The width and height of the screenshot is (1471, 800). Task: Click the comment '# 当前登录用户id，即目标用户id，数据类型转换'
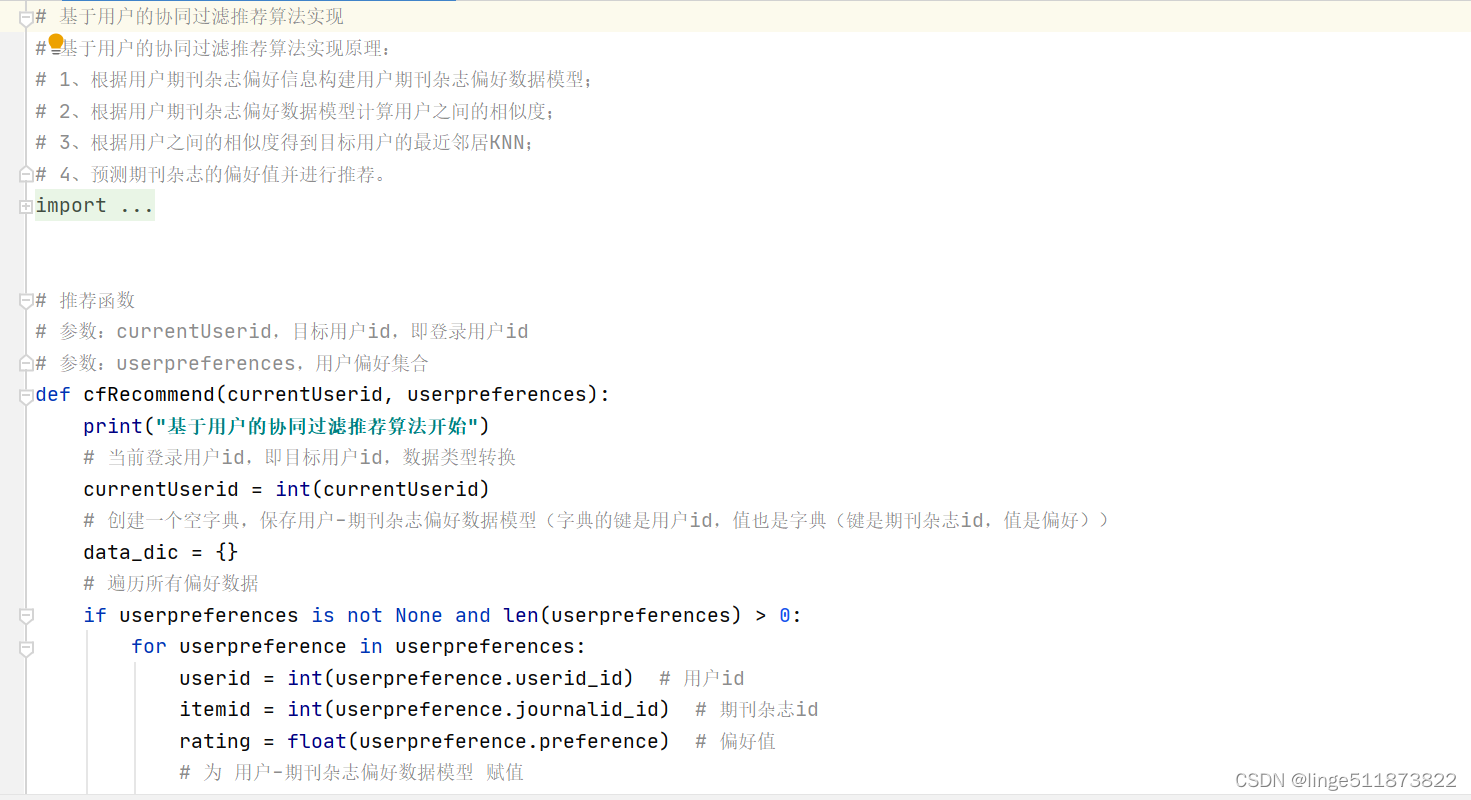point(300,458)
